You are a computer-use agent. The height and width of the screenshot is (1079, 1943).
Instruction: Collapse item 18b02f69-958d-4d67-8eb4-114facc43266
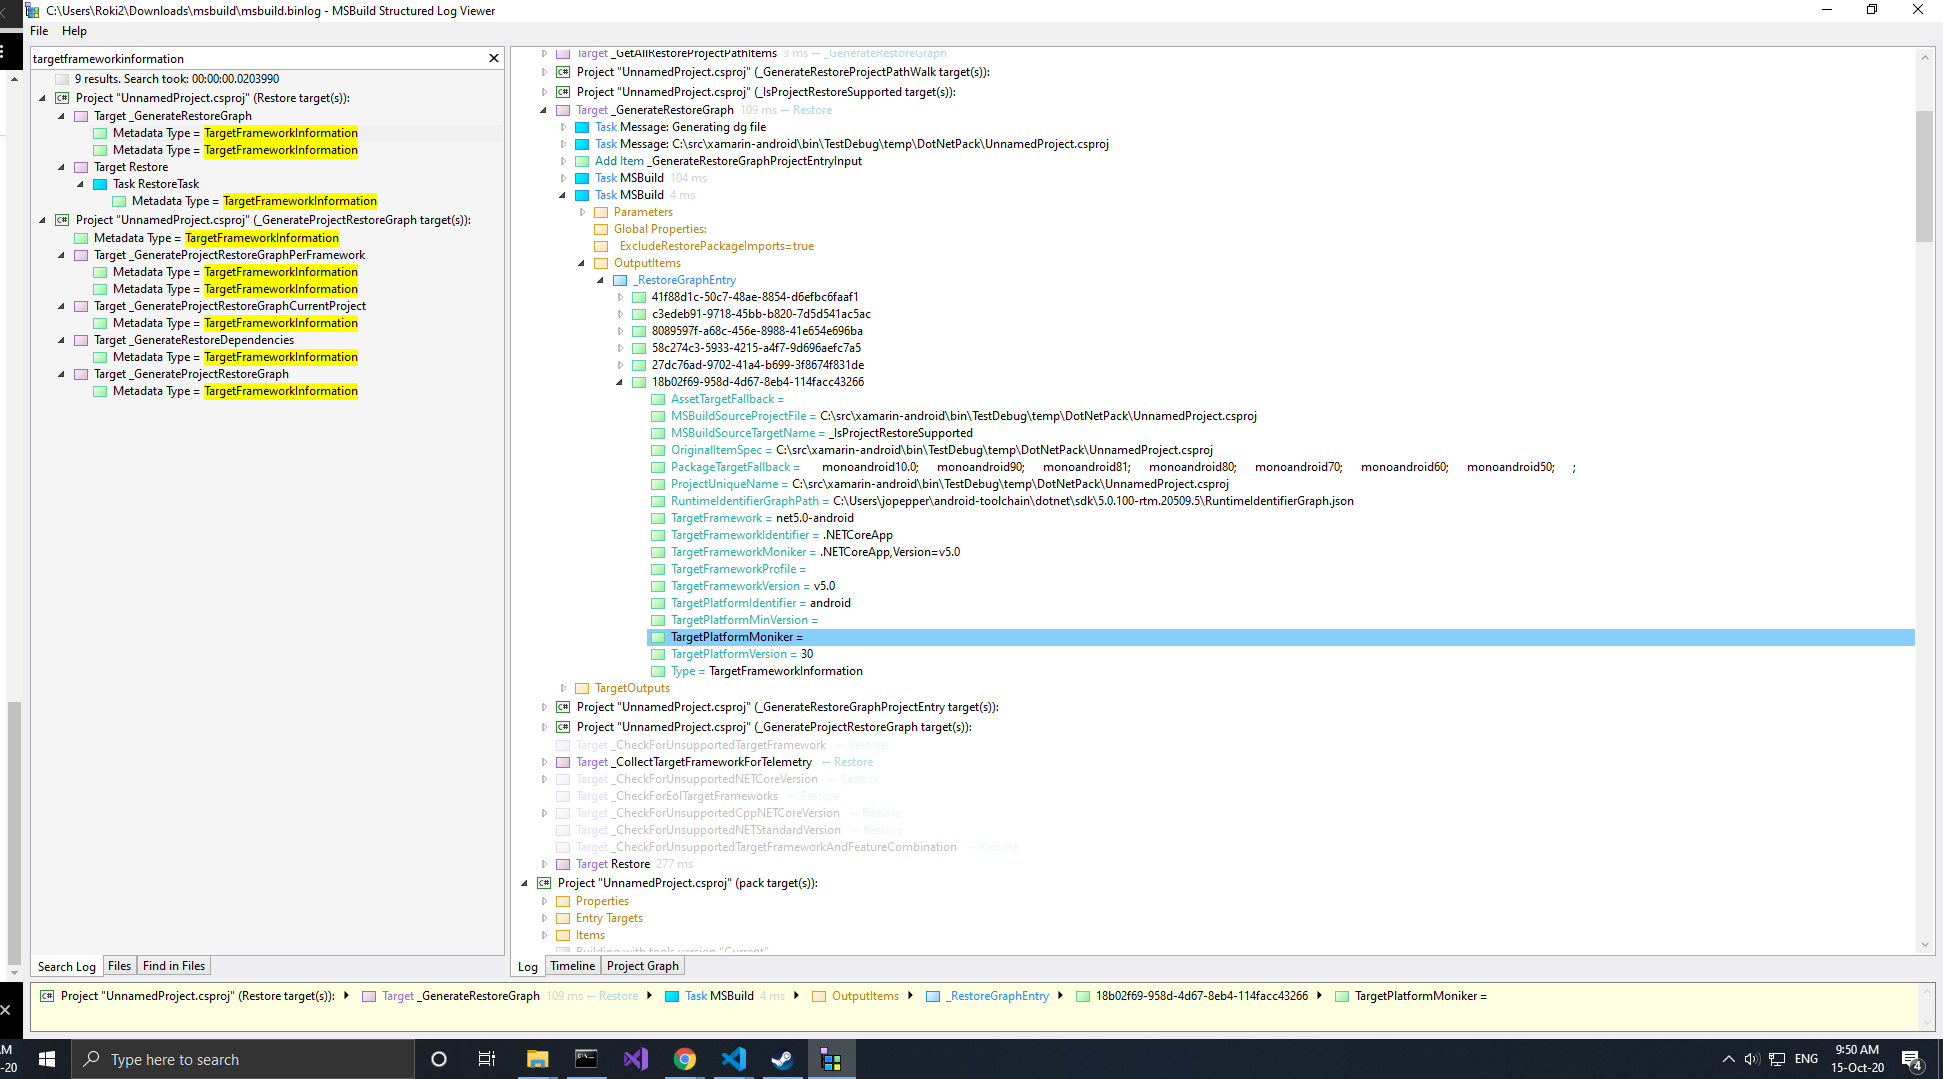pos(620,382)
